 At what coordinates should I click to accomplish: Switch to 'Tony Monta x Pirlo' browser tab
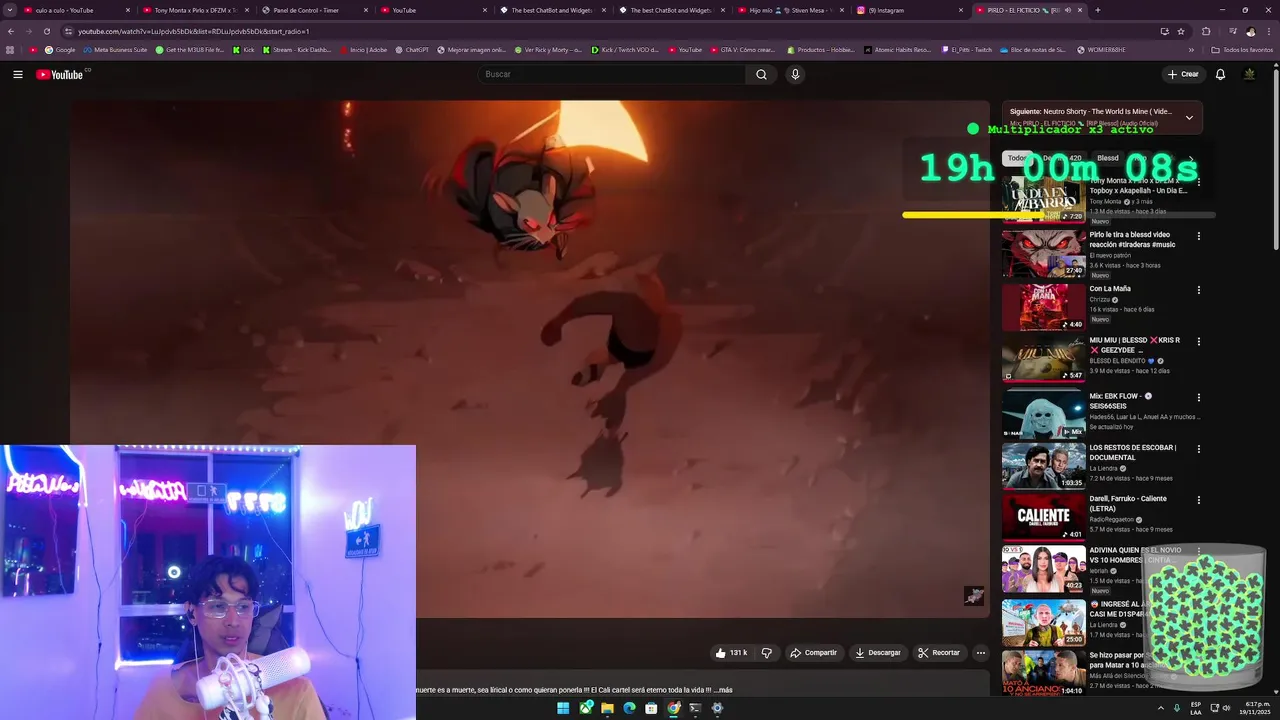click(193, 10)
